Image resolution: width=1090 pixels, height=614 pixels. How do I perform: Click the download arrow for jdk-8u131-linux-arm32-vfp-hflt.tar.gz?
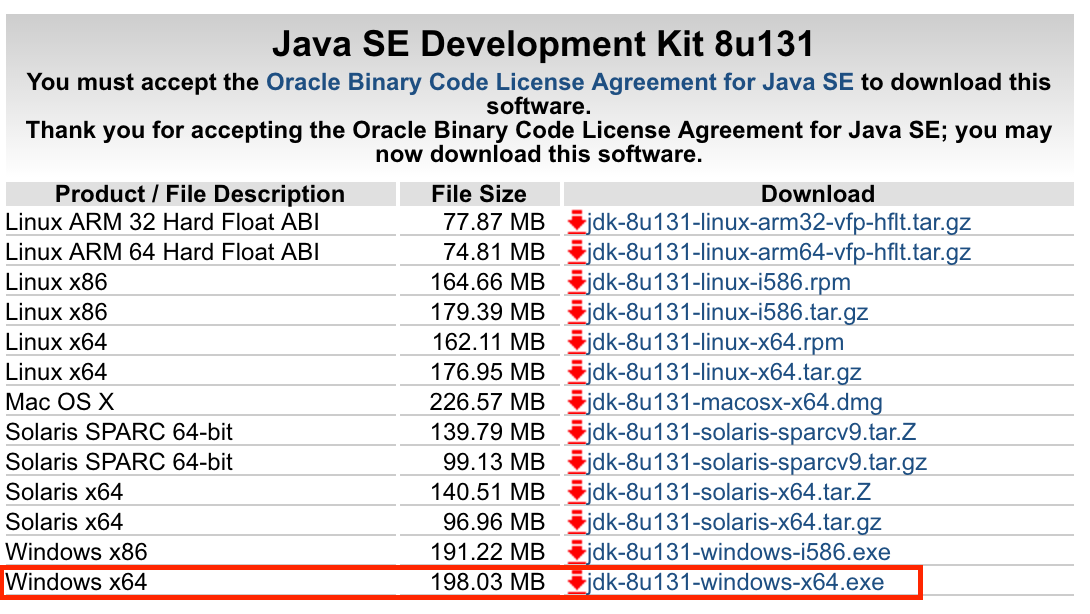click(578, 222)
